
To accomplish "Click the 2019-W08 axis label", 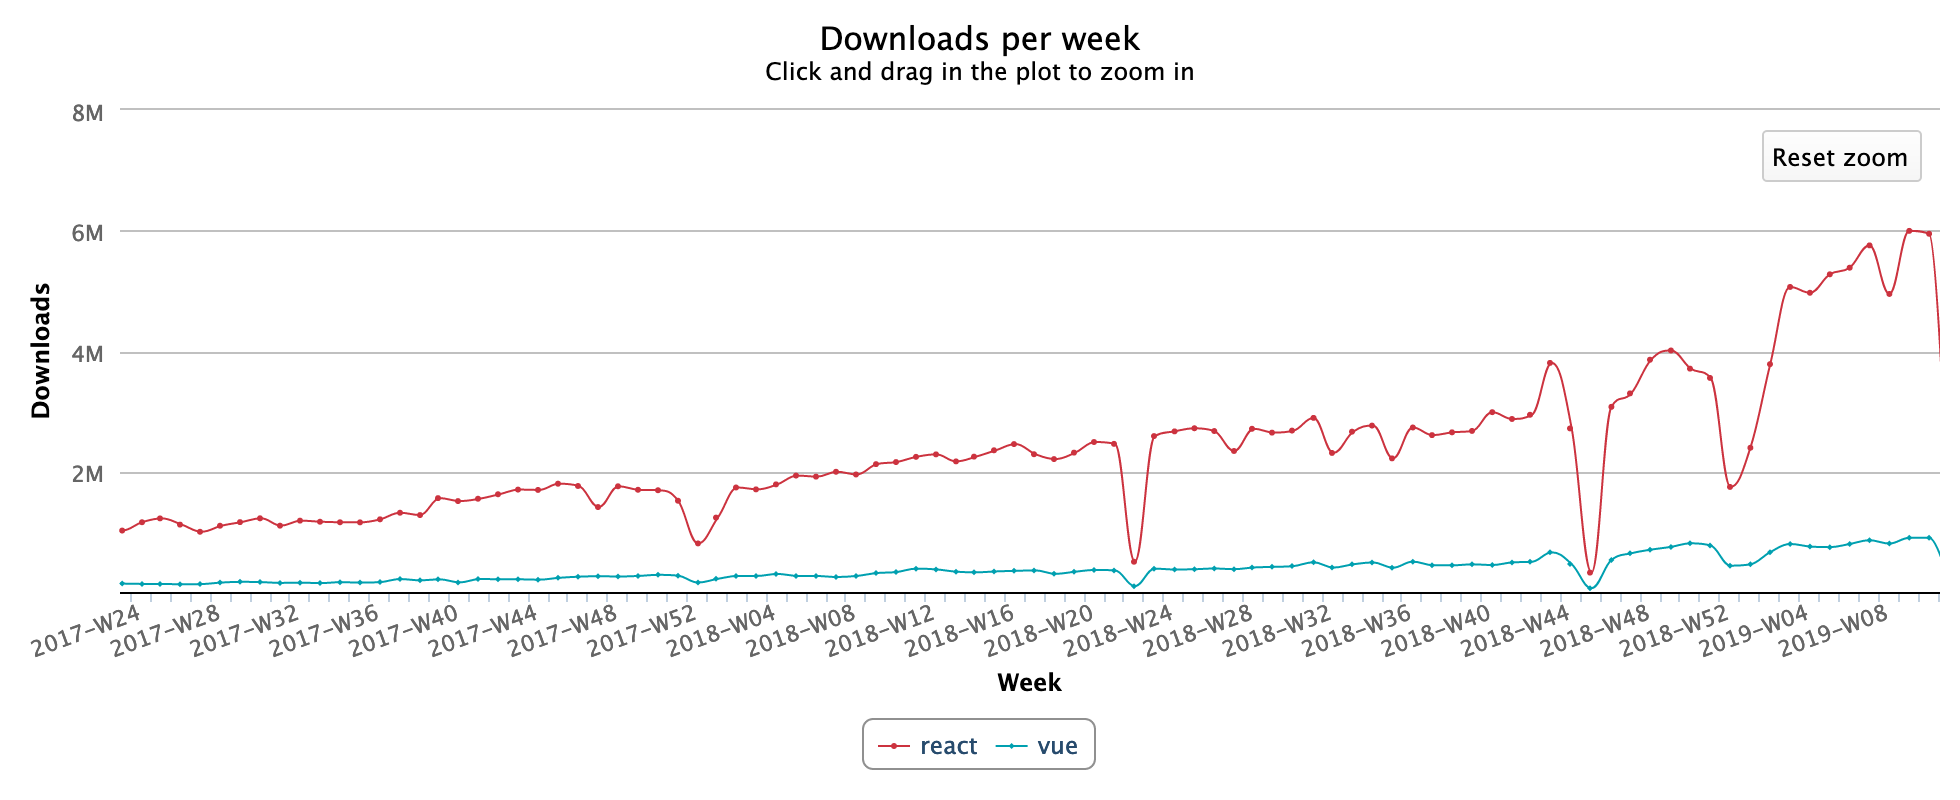I will click(1832, 631).
